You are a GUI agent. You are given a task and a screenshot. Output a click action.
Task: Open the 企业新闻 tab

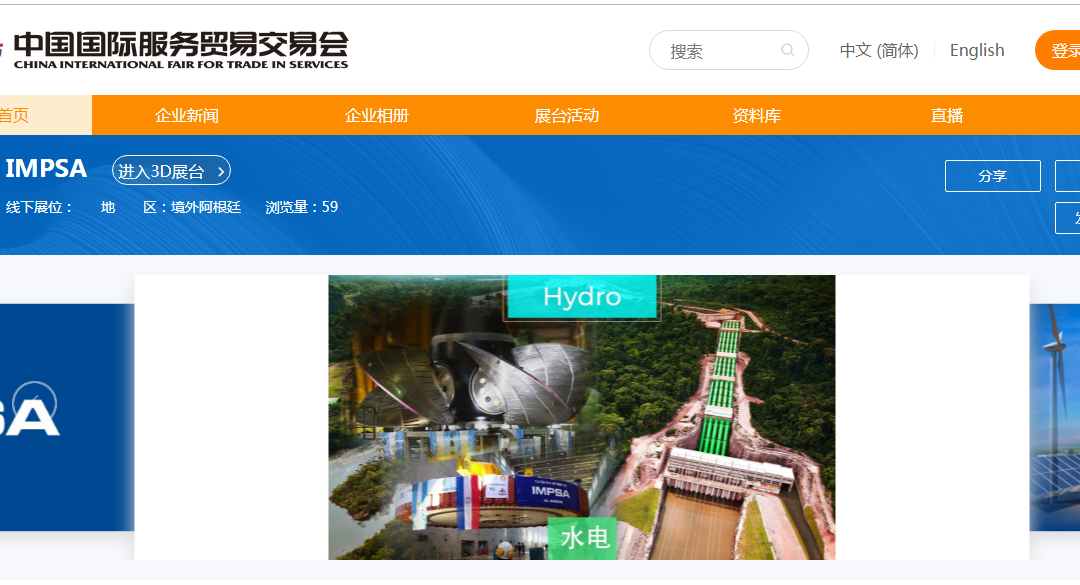pos(187,115)
